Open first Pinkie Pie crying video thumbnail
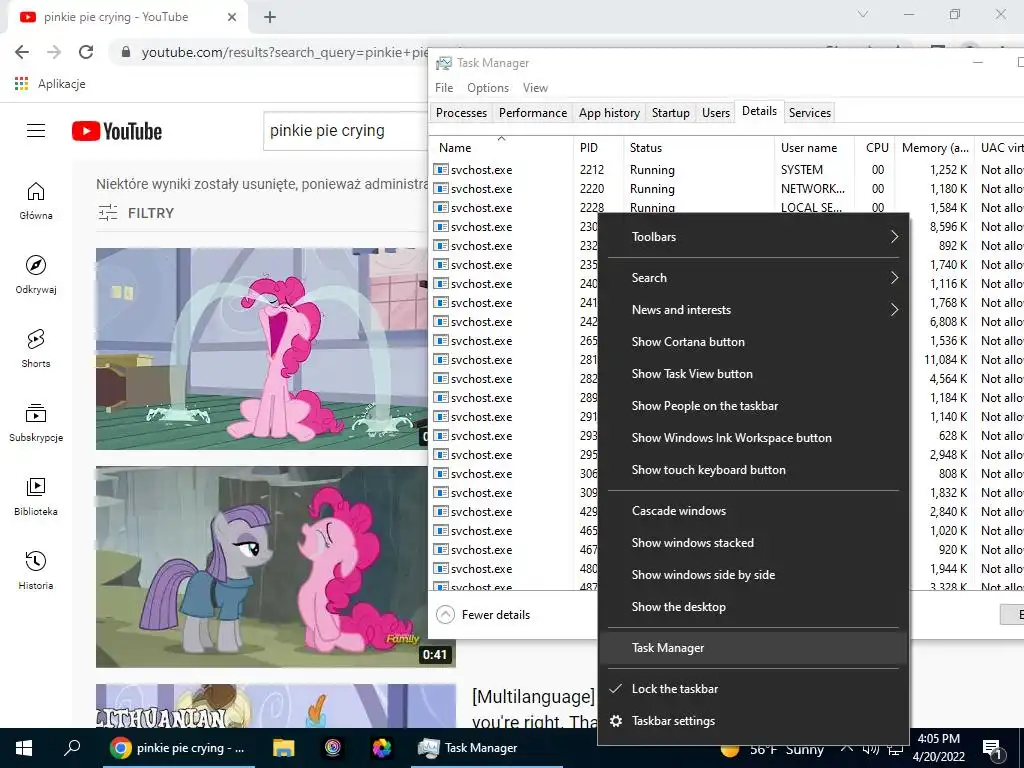This screenshot has width=1024, height=768. point(262,349)
